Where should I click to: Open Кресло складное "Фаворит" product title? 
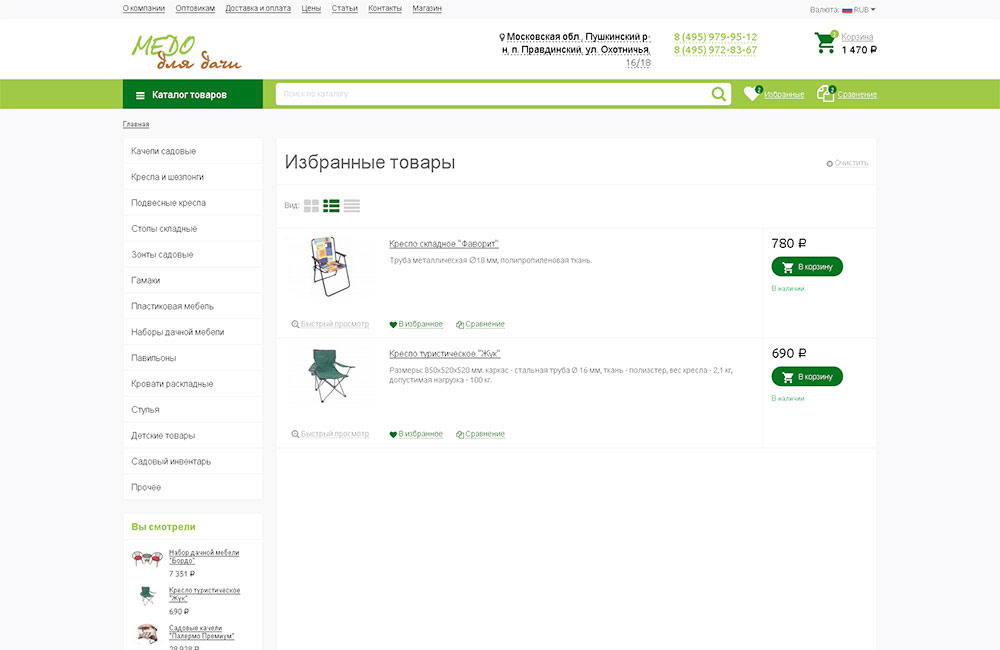pos(444,244)
